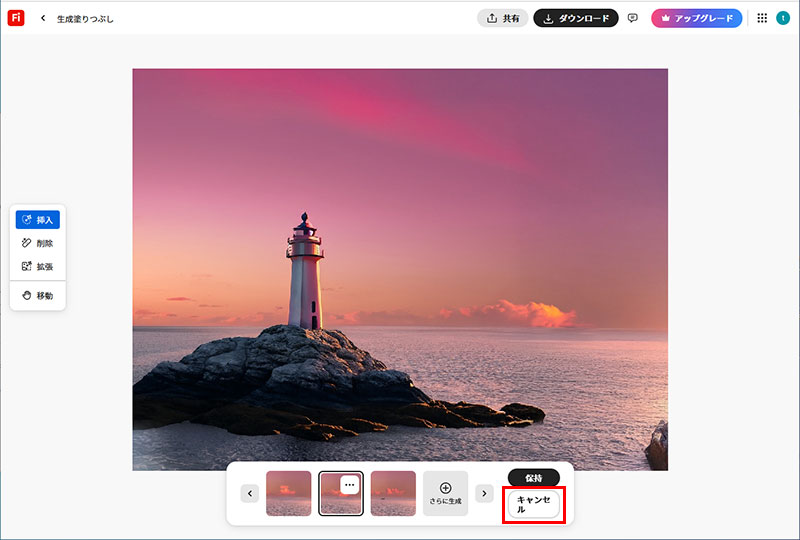Click the 共有 (Share) button
This screenshot has height=540, width=800.
(502, 18)
